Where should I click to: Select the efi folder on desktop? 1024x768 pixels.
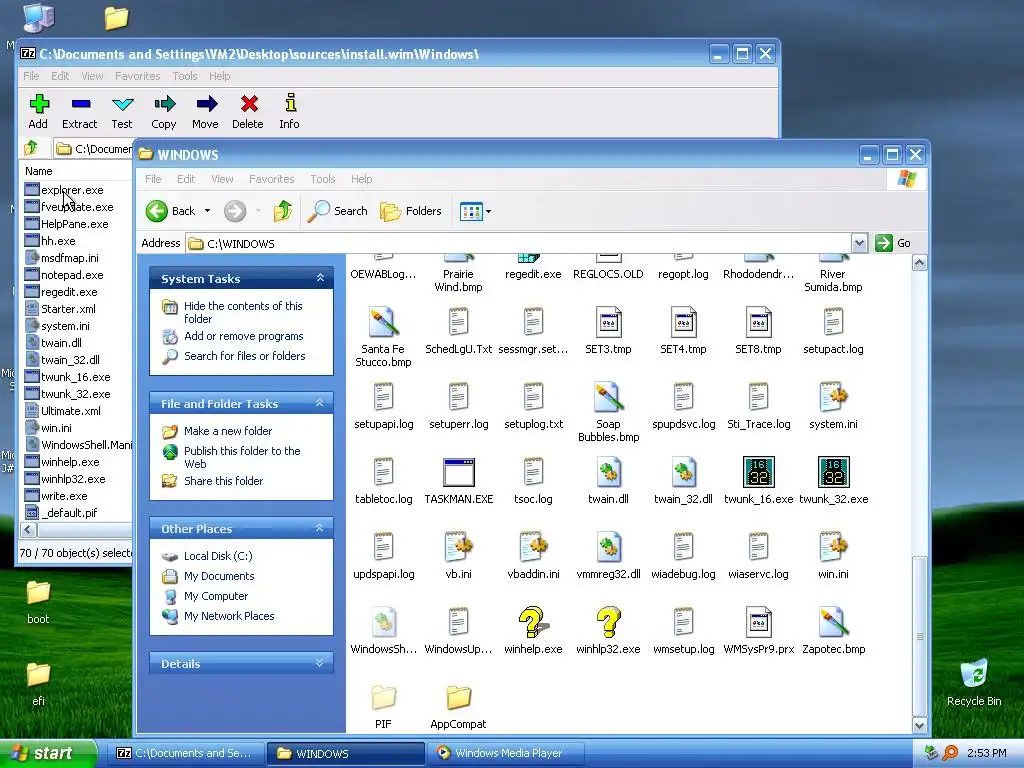[38, 674]
